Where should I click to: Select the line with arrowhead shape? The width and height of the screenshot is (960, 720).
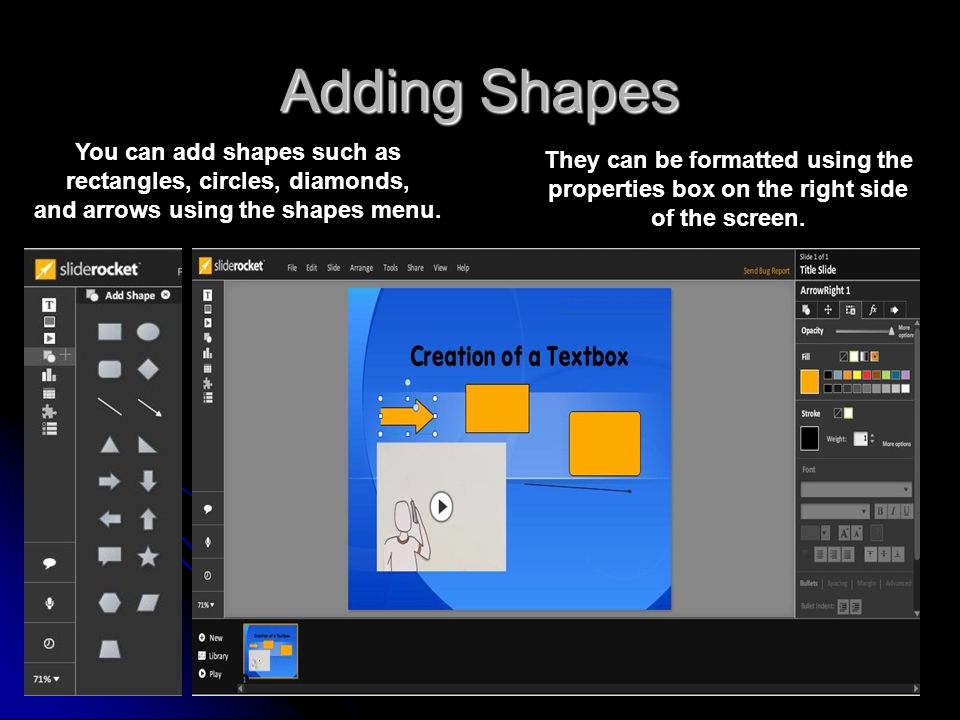click(x=149, y=408)
